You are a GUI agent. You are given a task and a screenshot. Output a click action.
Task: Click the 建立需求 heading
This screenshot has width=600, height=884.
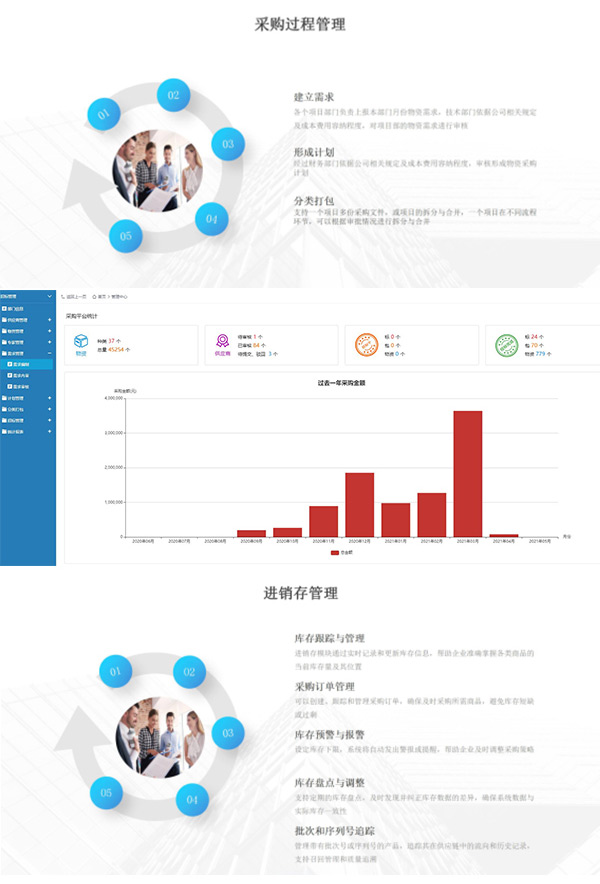pyautogui.click(x=313, y=97)
